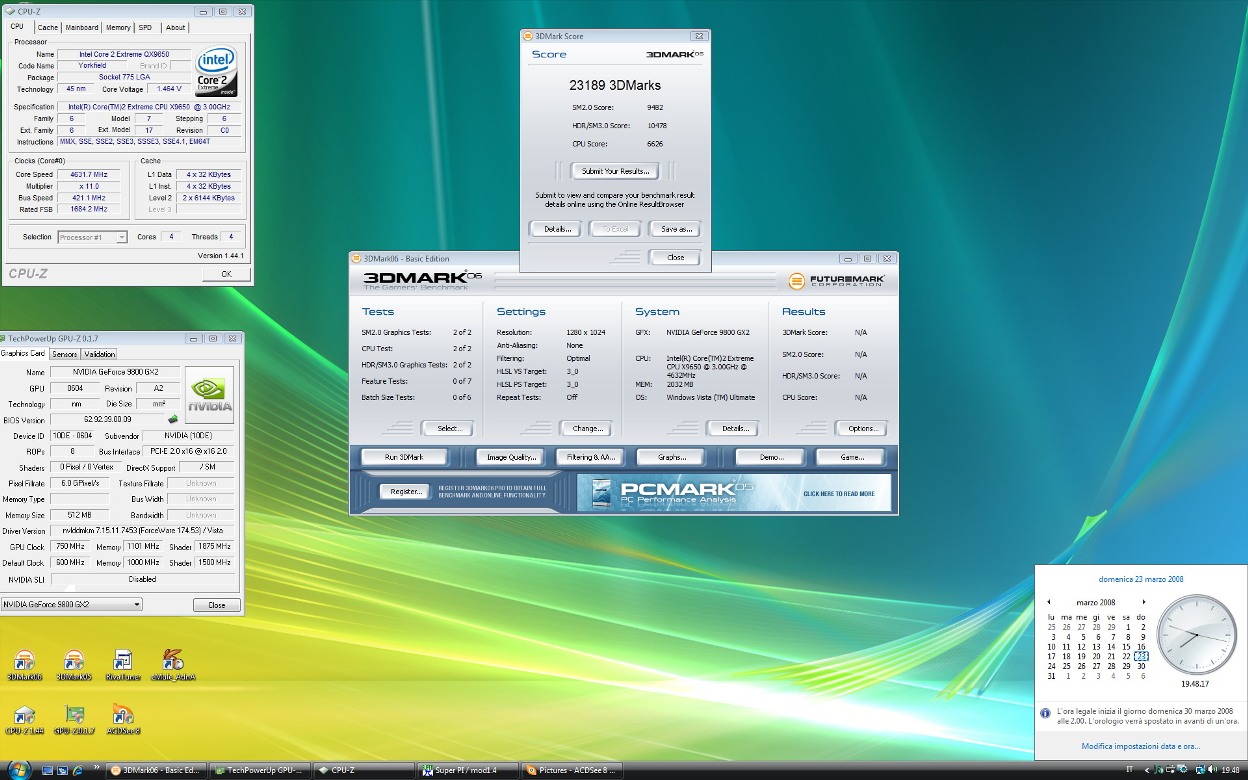Select 15 in the marzo 2008 calendar

coord(1126,646)
